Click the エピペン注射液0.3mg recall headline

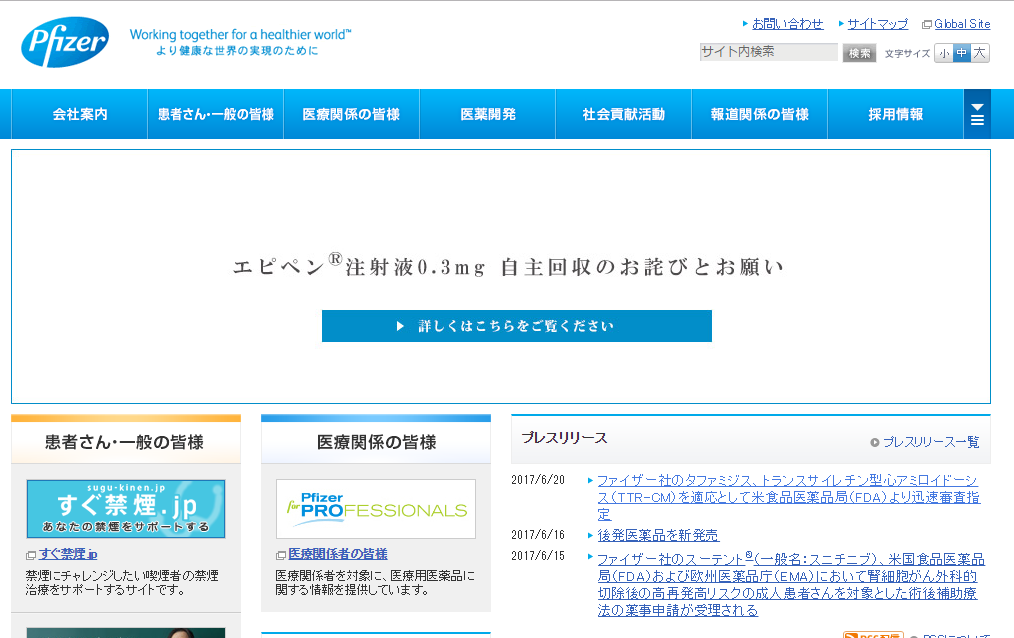(508, 265)
